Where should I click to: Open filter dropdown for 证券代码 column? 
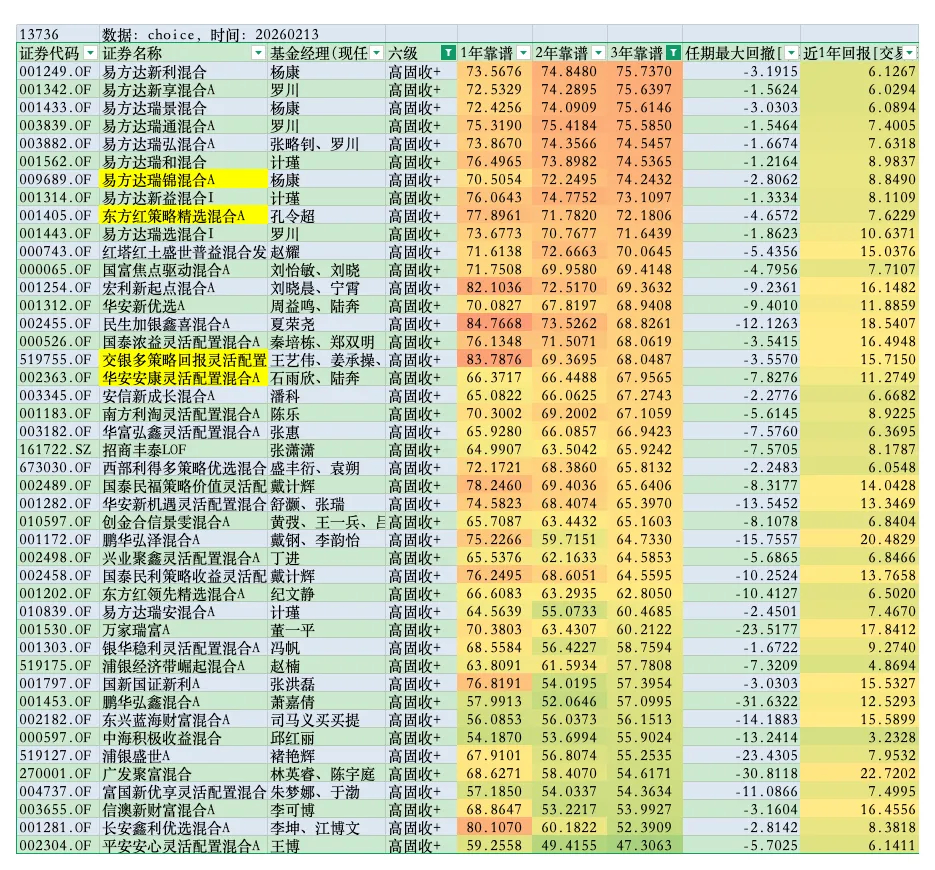90,53
